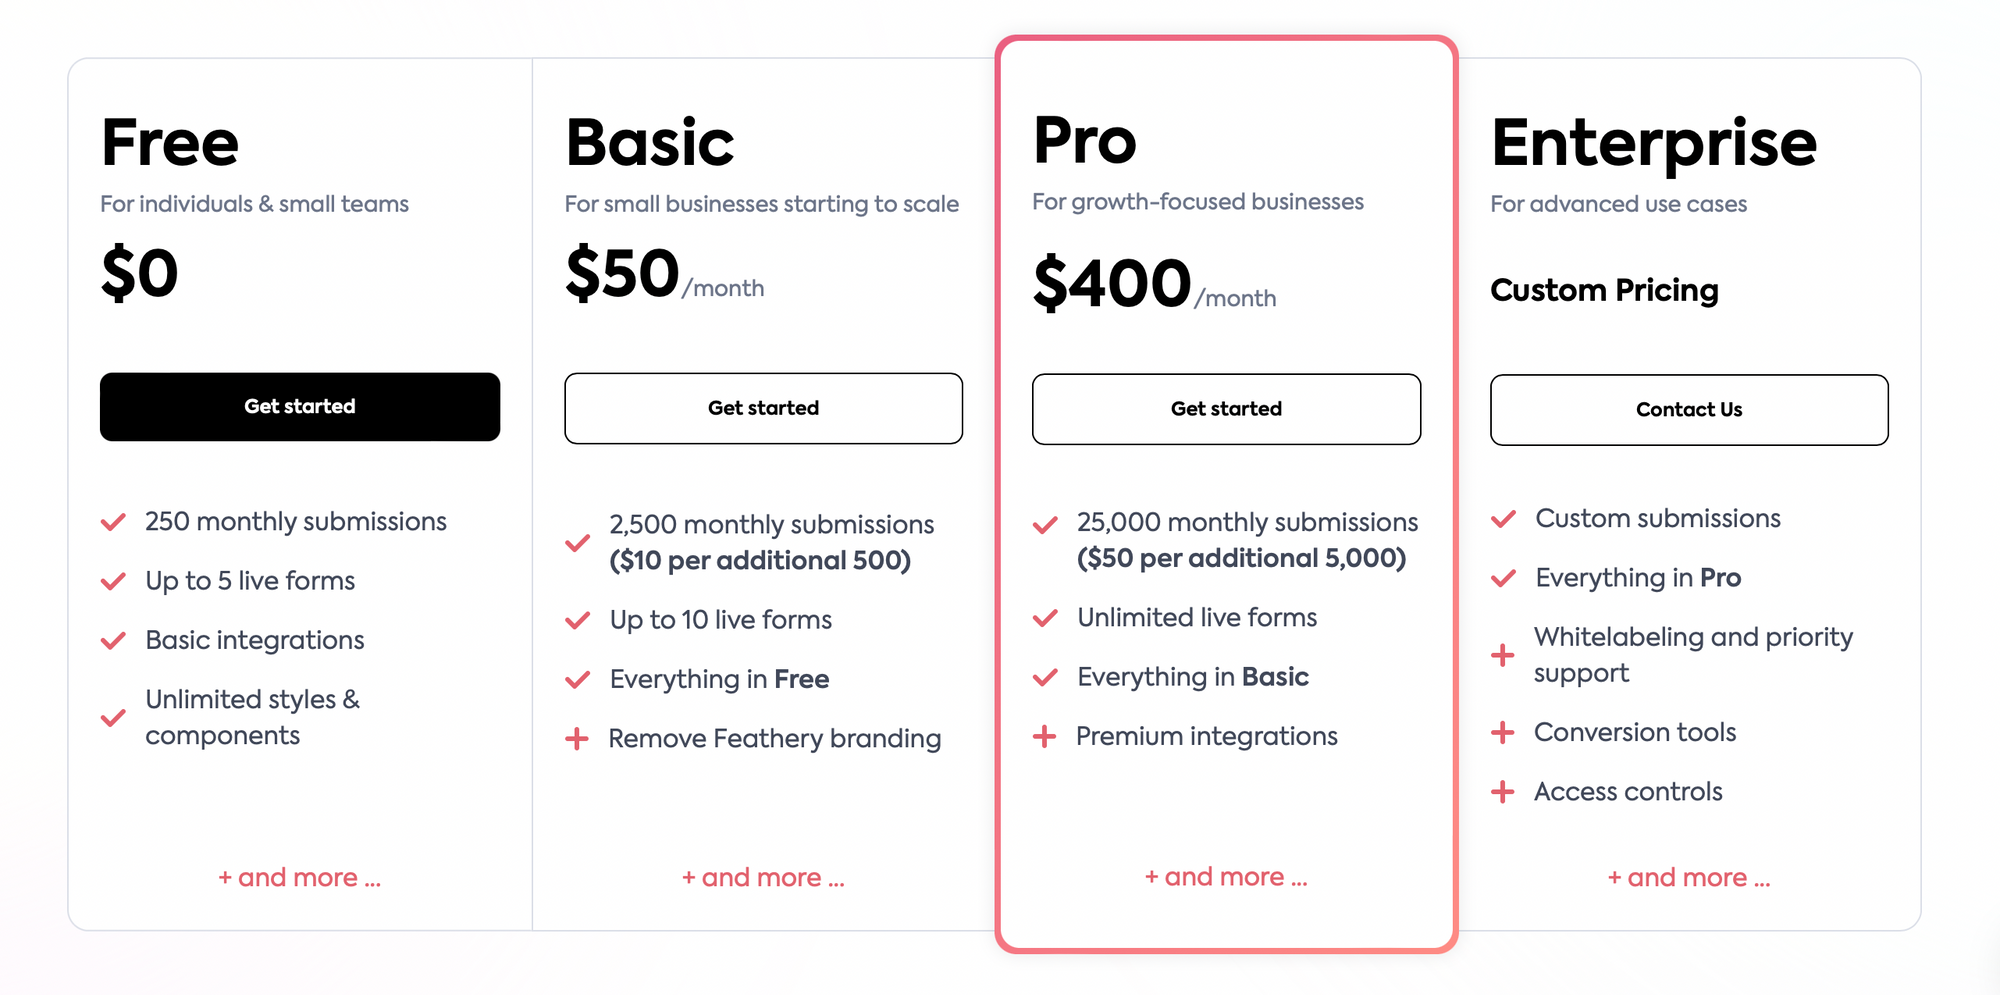Click plus icon next to Premium integrations
The height and width of the screenshot is (995, 2000).
click(x=1044, y=737)
